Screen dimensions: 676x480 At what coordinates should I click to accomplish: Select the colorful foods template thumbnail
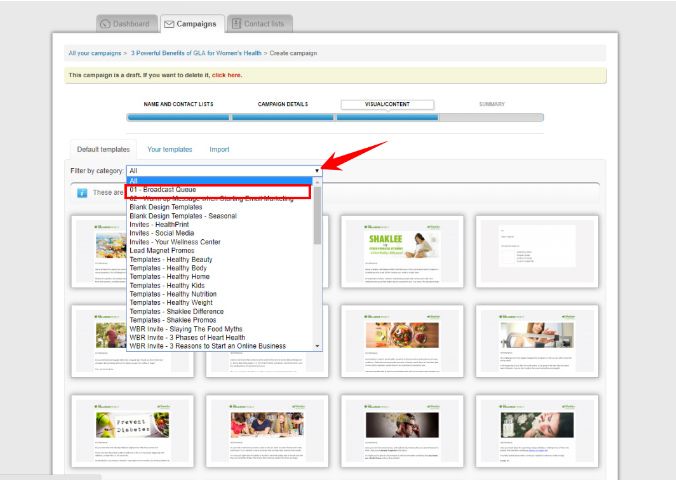99,251
